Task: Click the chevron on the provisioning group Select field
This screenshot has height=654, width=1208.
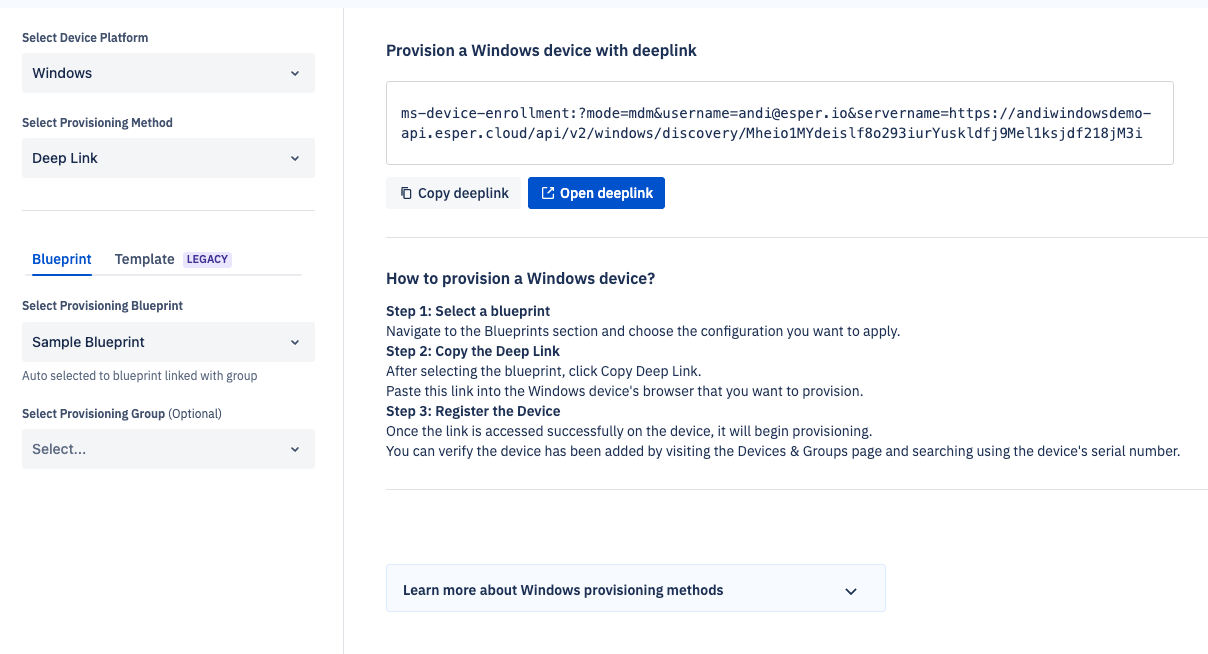Action: click(295, 449)
